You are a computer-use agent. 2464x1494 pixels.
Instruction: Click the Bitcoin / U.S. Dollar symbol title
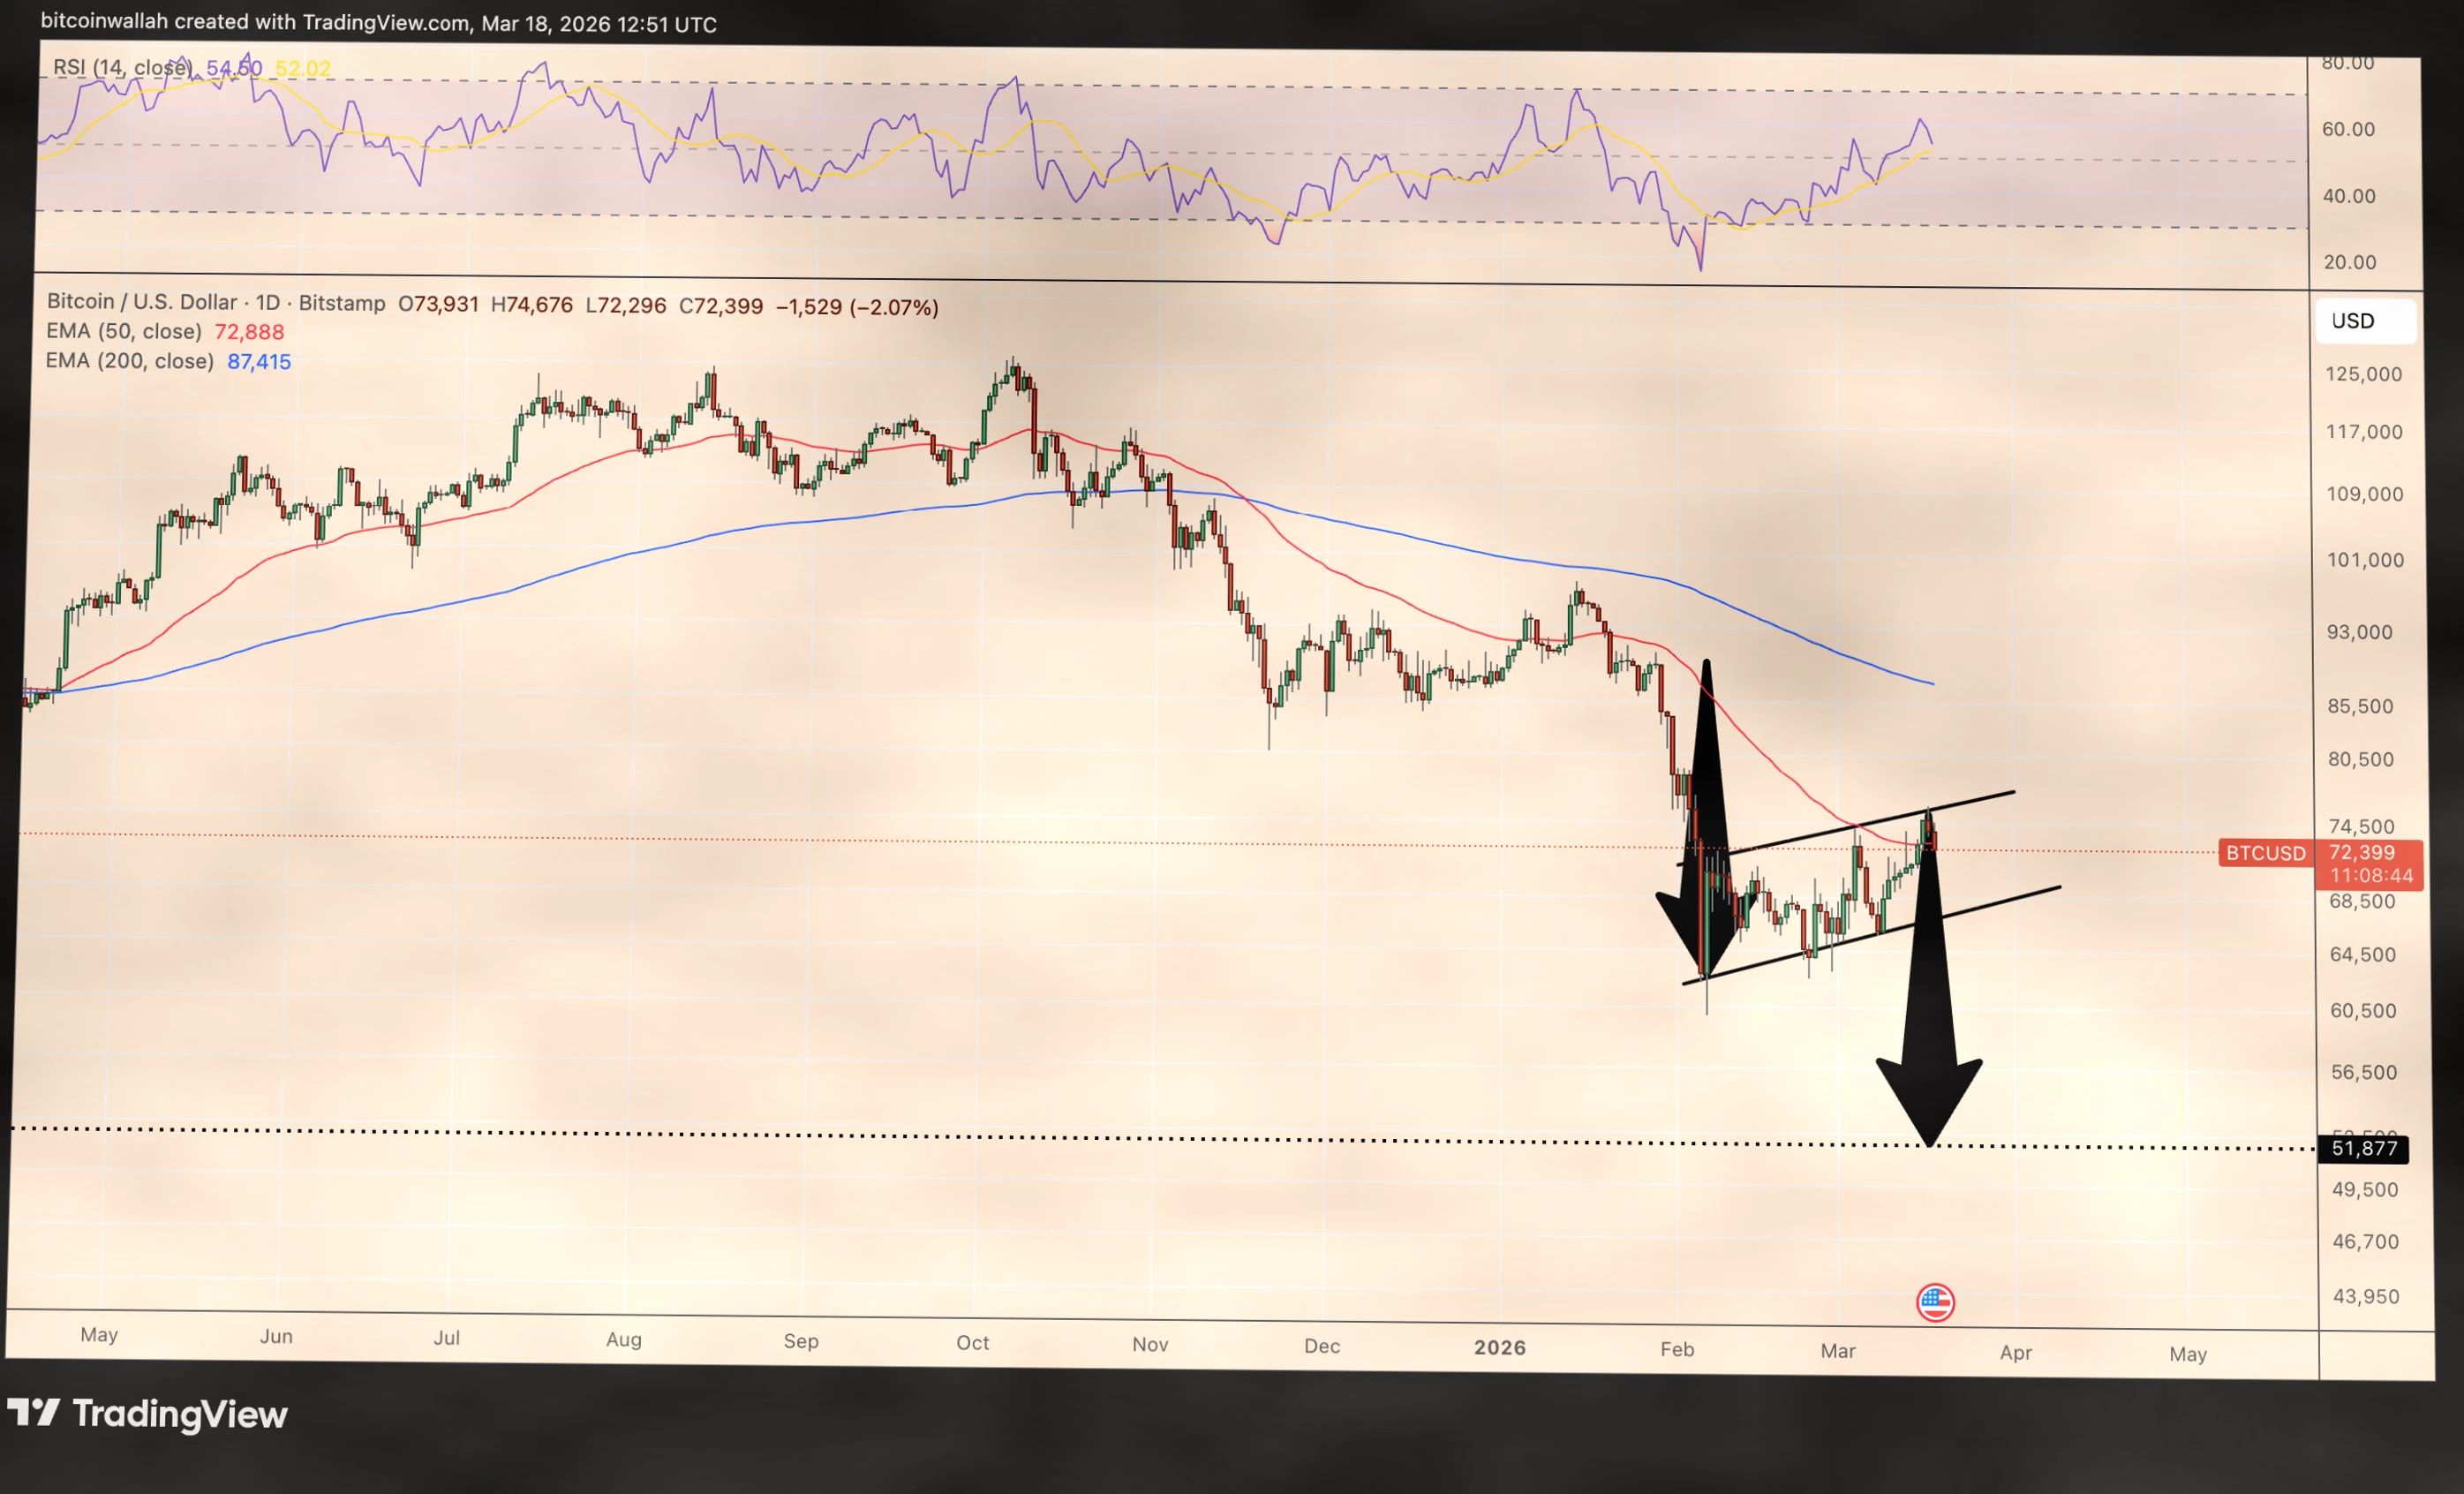tap(141, 302)
